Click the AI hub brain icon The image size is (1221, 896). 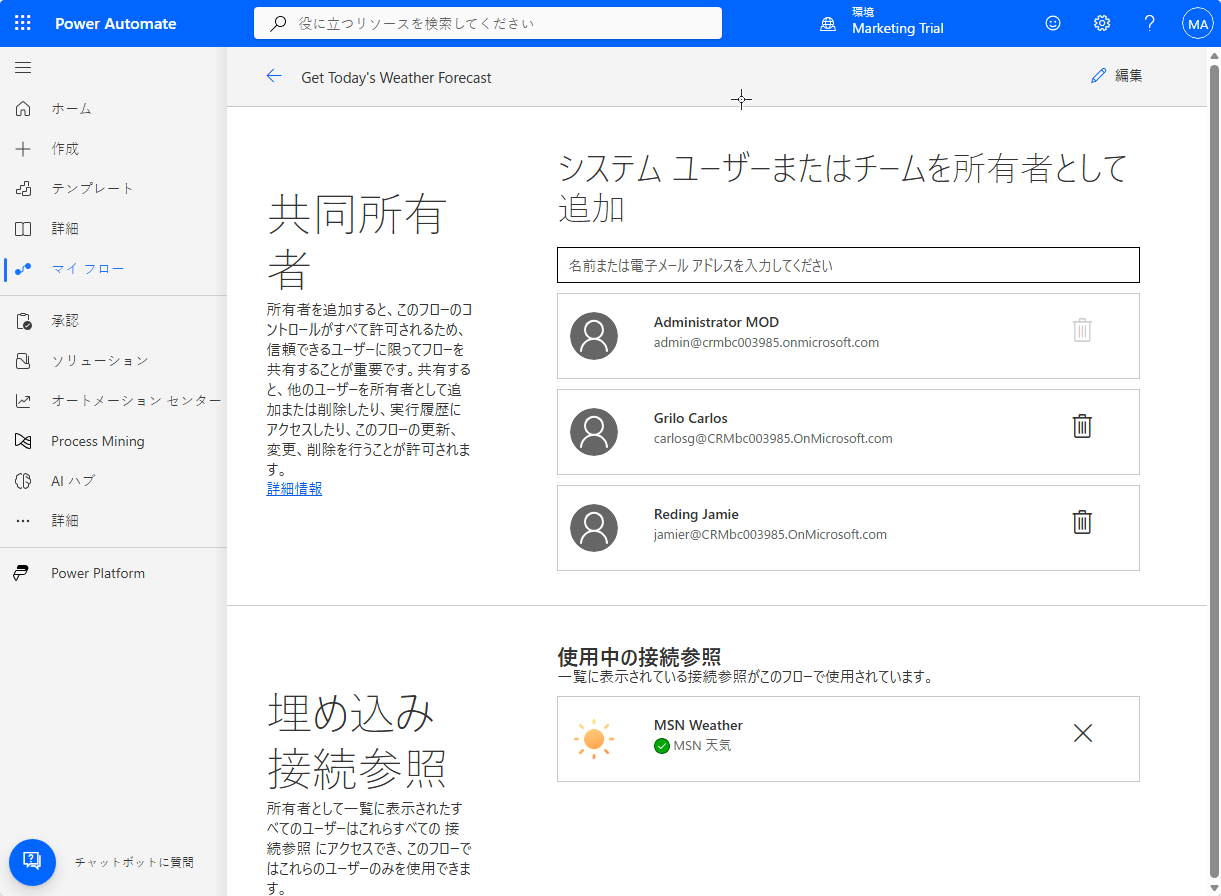[23, 481]
